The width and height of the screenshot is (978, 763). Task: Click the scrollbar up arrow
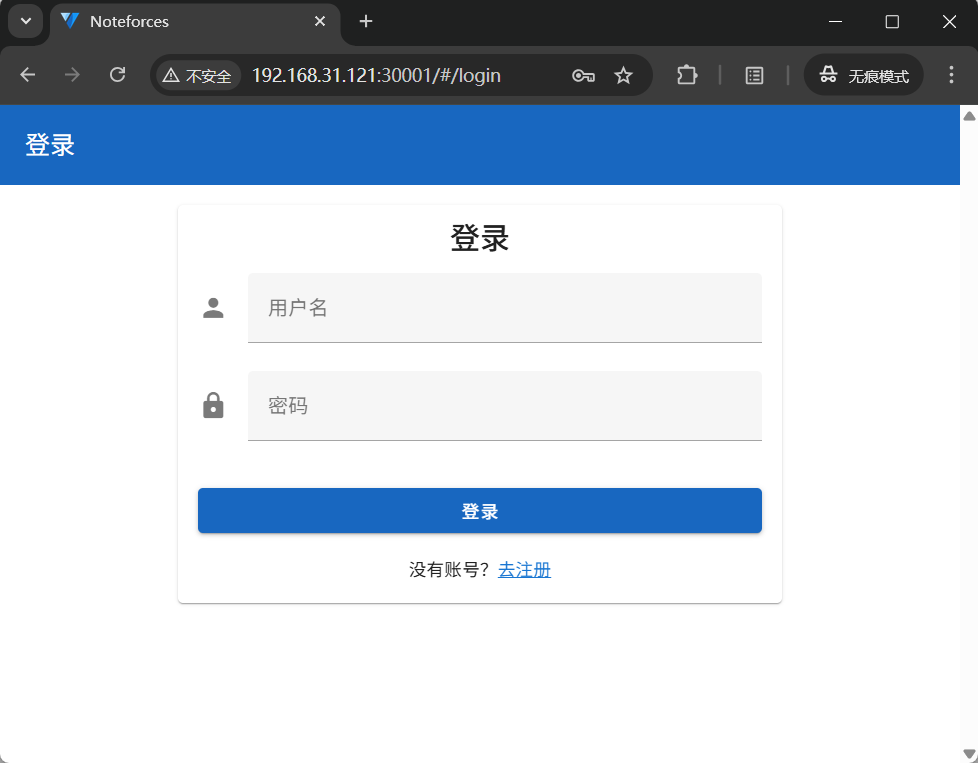click(969, 116)
